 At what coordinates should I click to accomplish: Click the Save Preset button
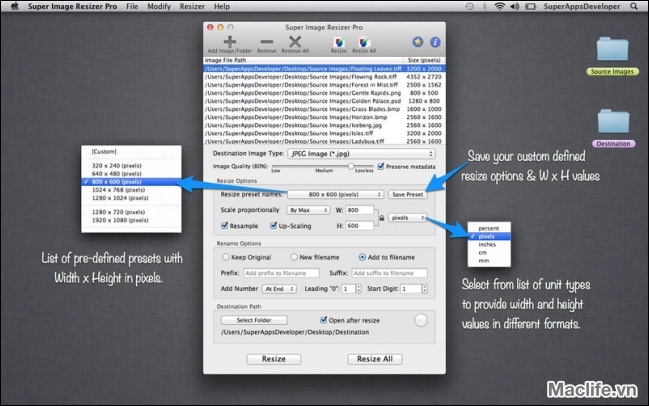click(408, 194)
